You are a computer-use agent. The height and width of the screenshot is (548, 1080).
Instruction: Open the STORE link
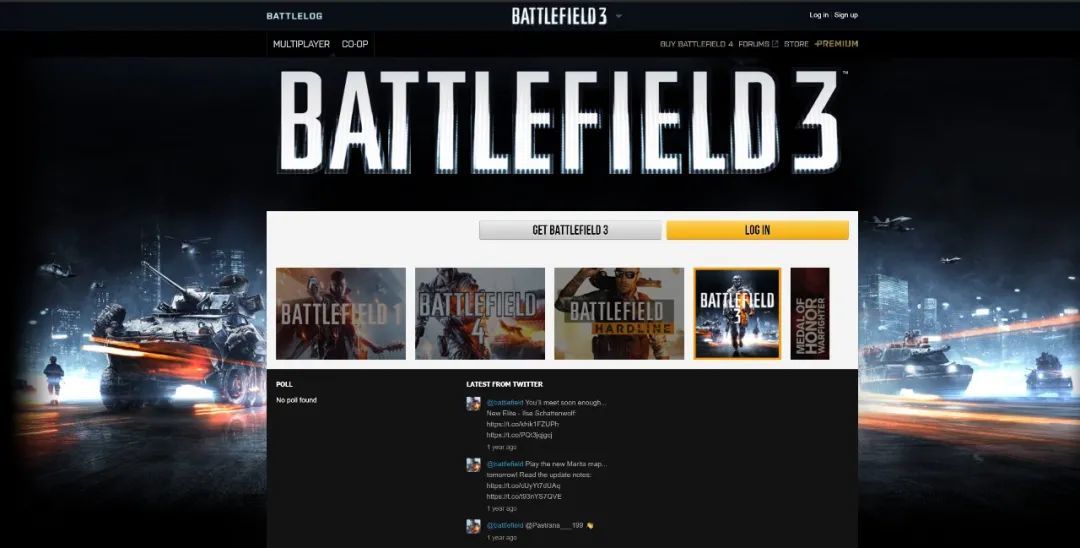tap(796, 44)
